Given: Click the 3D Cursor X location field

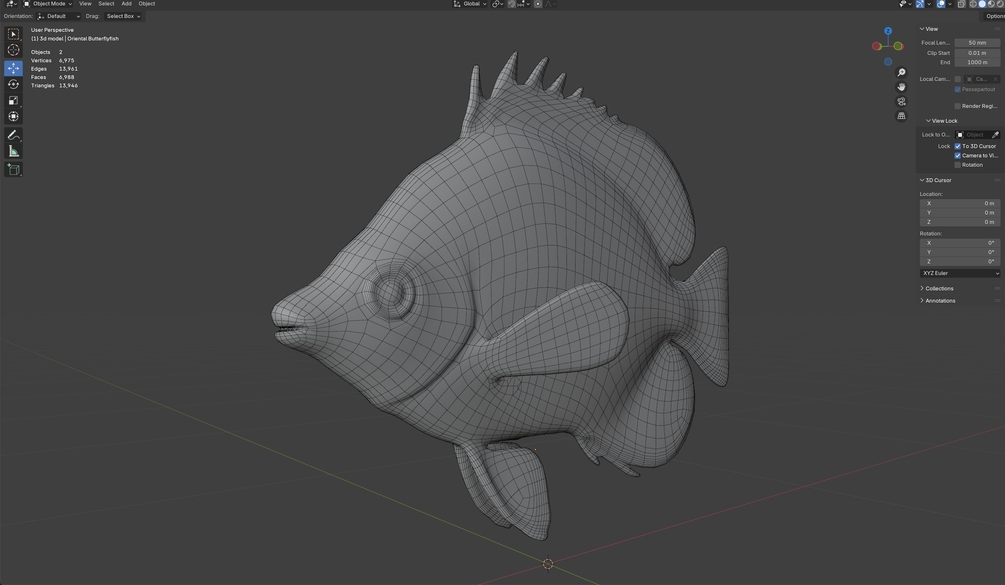Looking at the screenshot, I should pos(959,203).
